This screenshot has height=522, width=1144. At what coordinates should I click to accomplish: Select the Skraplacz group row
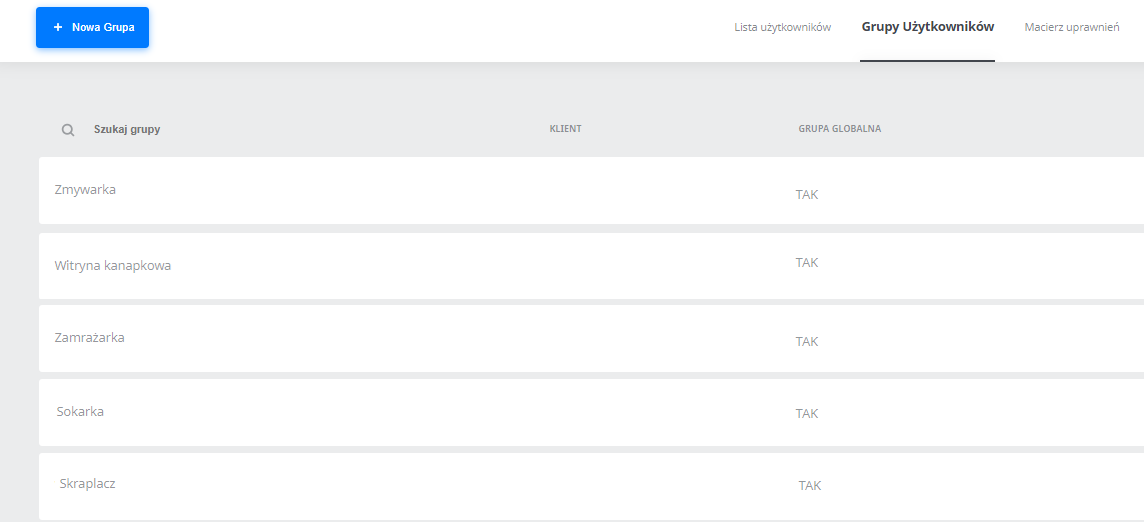pyautogui.click(x=591, y=486)
